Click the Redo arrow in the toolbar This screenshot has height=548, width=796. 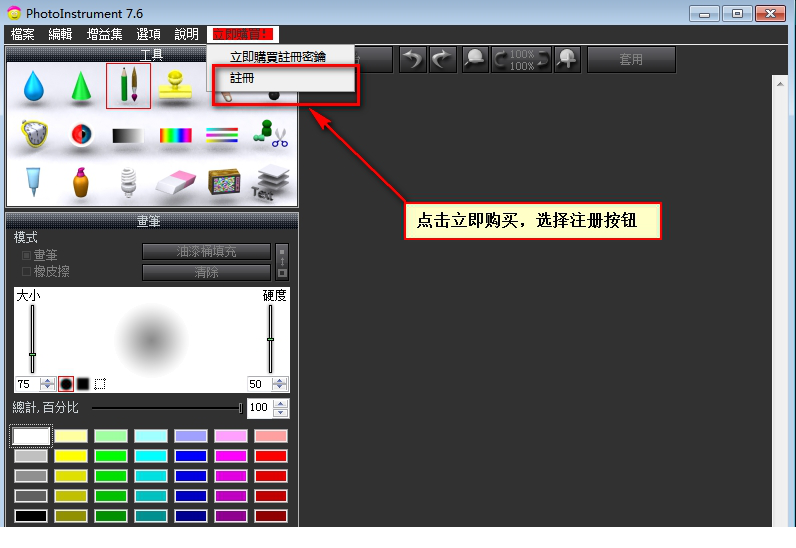(443, 59)
